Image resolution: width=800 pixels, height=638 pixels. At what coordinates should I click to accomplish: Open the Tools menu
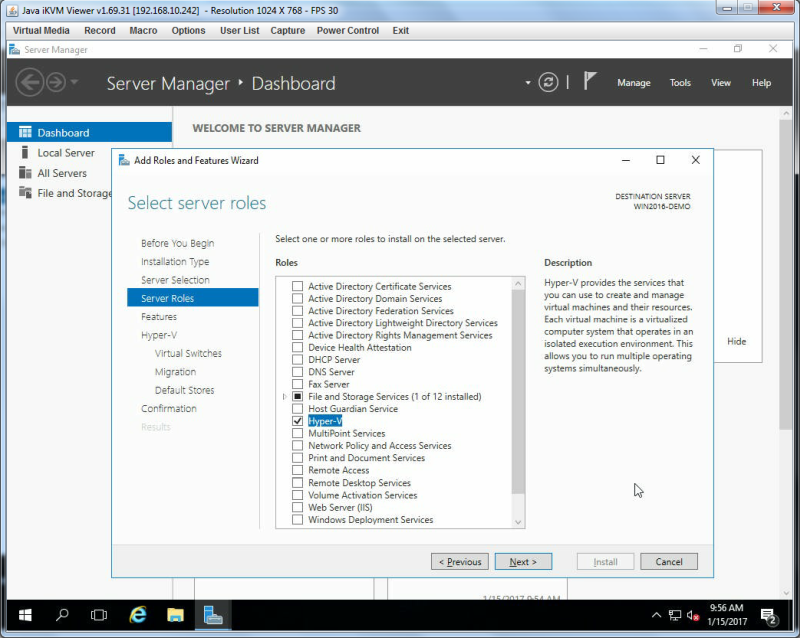tap(680, 83)
